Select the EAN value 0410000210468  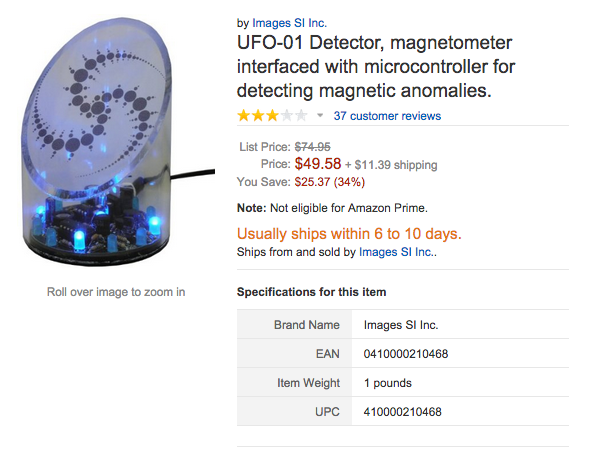click(x=406, y=354)
